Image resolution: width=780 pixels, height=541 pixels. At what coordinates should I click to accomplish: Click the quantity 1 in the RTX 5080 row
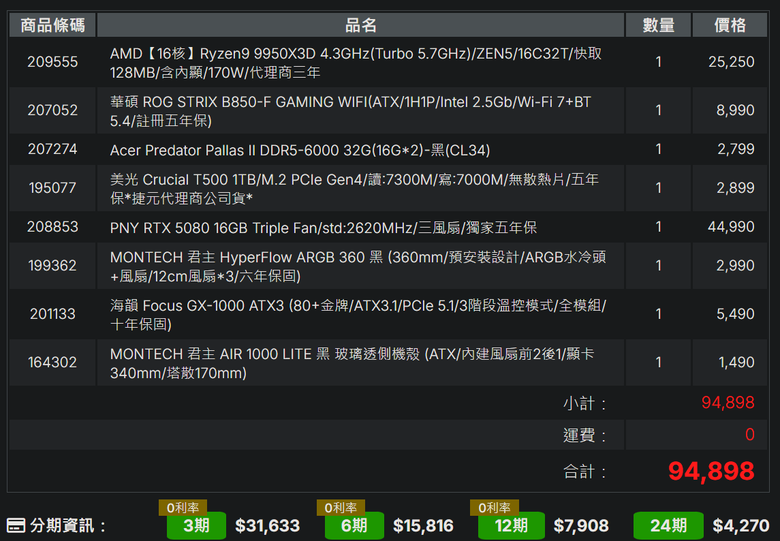(x=658, y=227)
